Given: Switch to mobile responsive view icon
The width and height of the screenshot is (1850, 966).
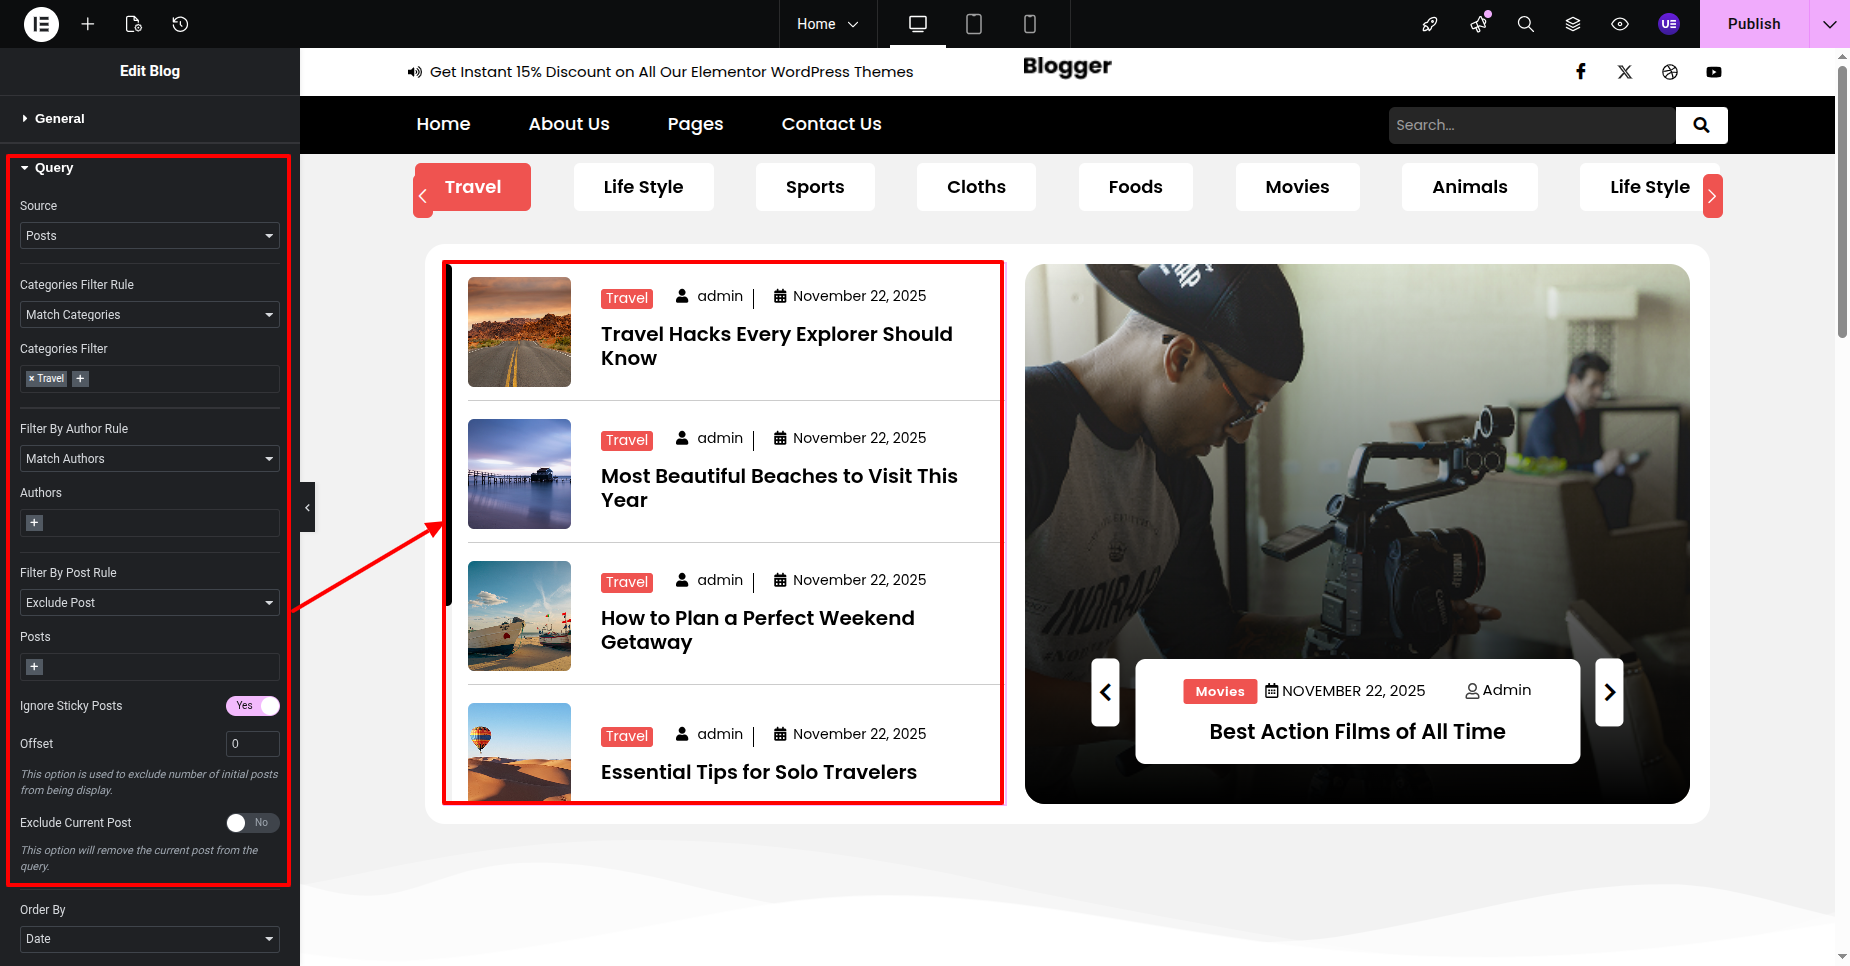Looking at the screenshot, I should tap(1029, 24).
